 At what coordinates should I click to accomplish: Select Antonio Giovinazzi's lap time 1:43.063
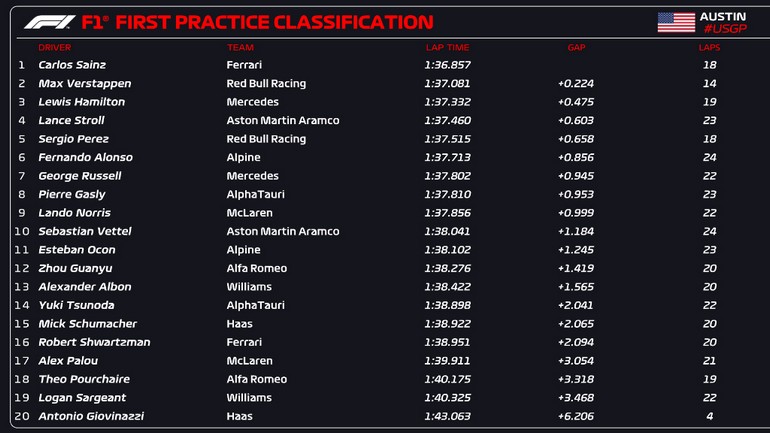(447, 416)
